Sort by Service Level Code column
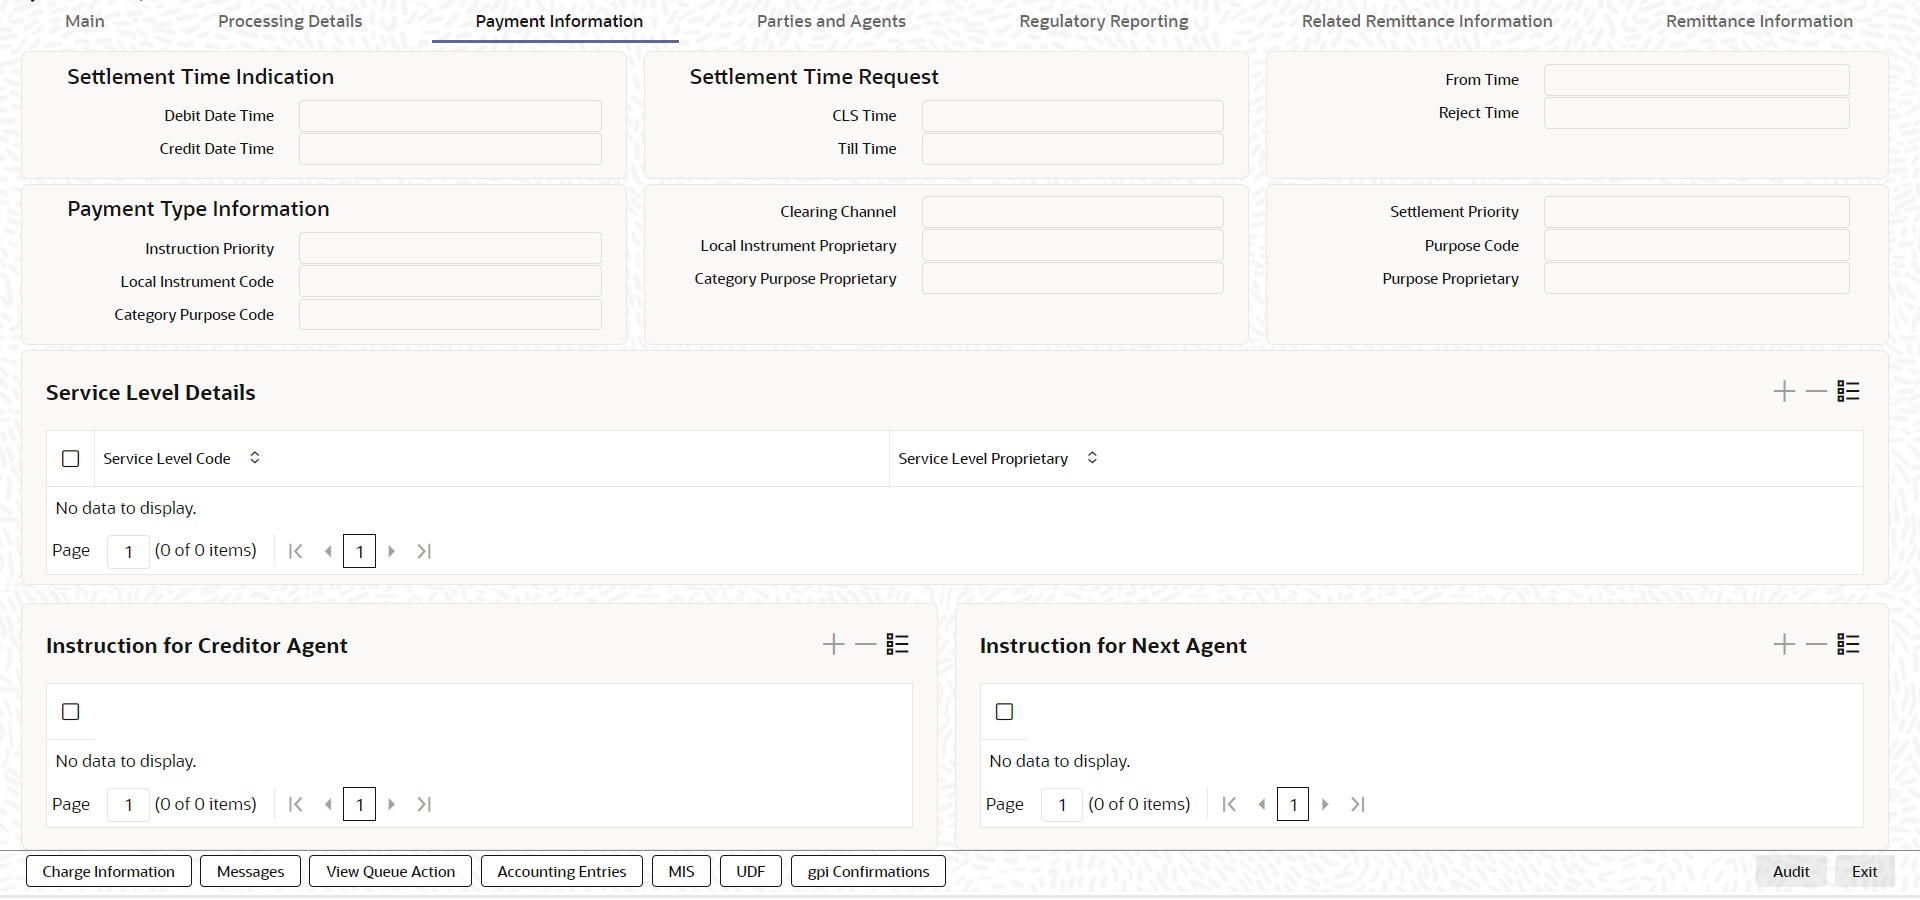1920x900 pixels. pos(255,457)
